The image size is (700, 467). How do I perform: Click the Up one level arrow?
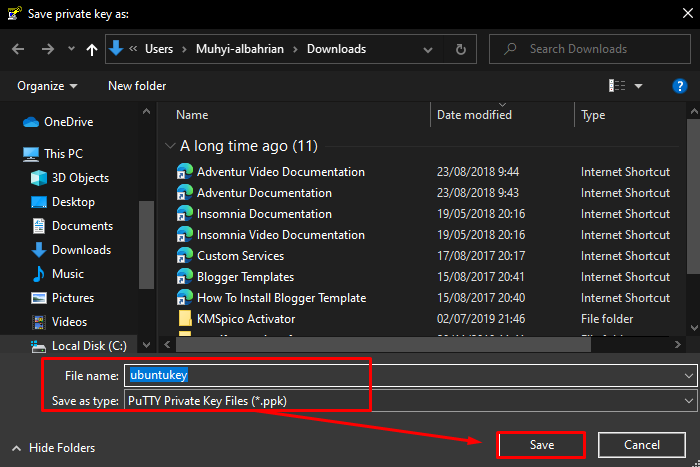[x=92, y=48]
